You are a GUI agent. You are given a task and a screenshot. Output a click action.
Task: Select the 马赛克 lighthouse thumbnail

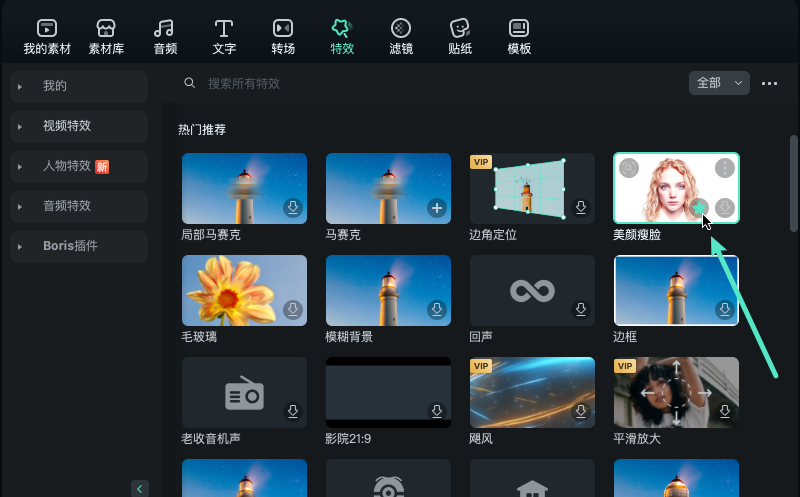(388, 188)
